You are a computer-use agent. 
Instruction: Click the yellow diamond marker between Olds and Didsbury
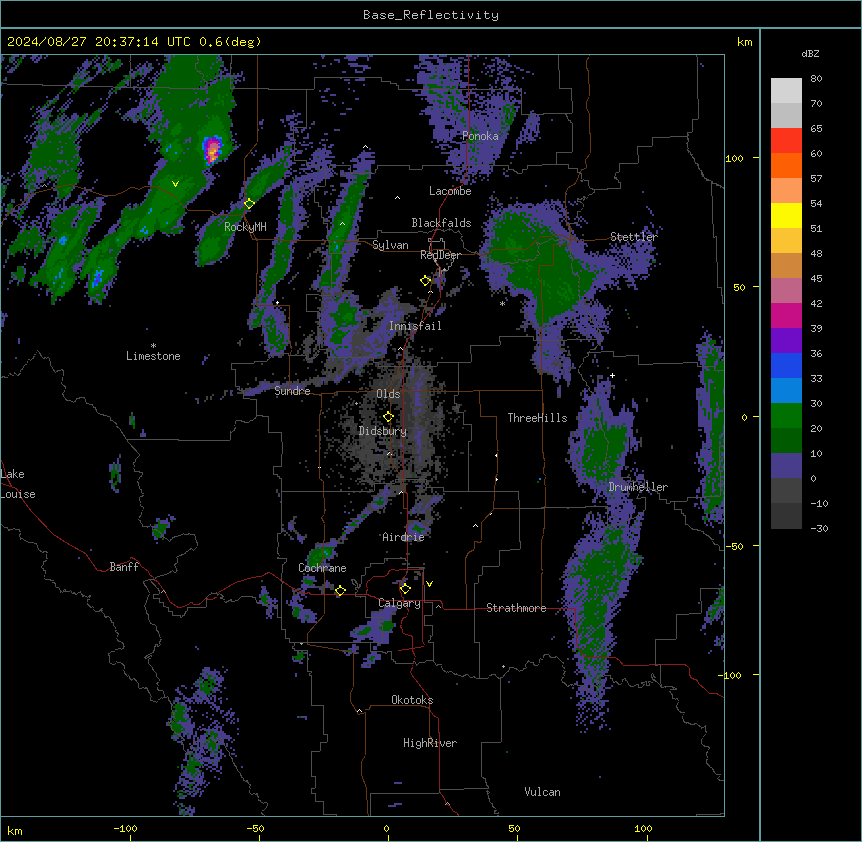[388, 417]
